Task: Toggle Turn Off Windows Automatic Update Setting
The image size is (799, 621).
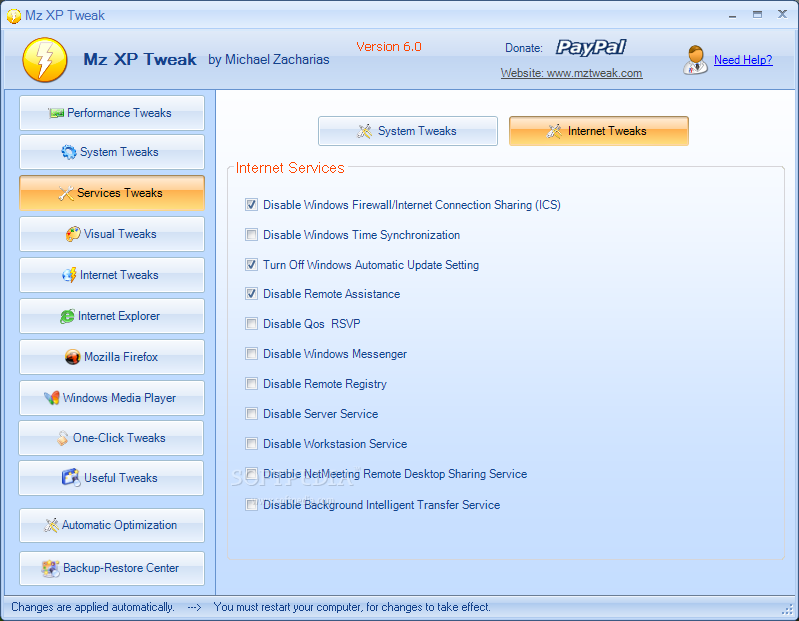Action: [x=251, y=265]
